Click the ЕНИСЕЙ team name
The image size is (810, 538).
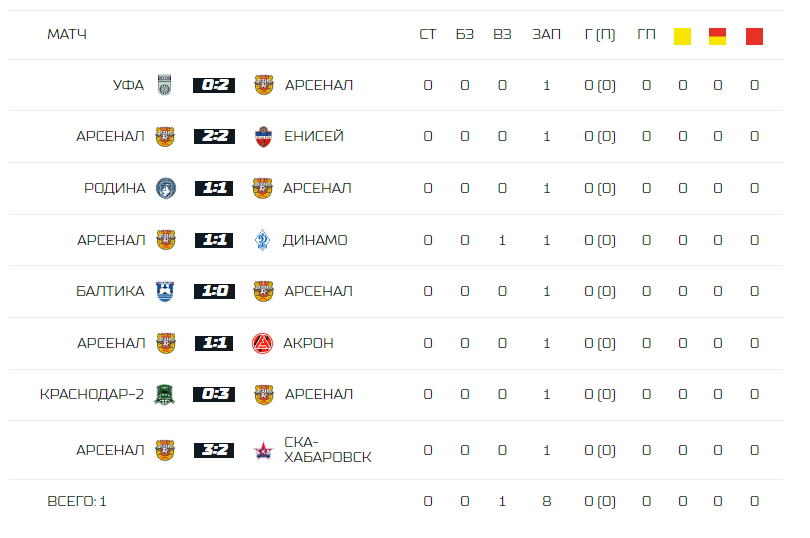click(314, 136)
